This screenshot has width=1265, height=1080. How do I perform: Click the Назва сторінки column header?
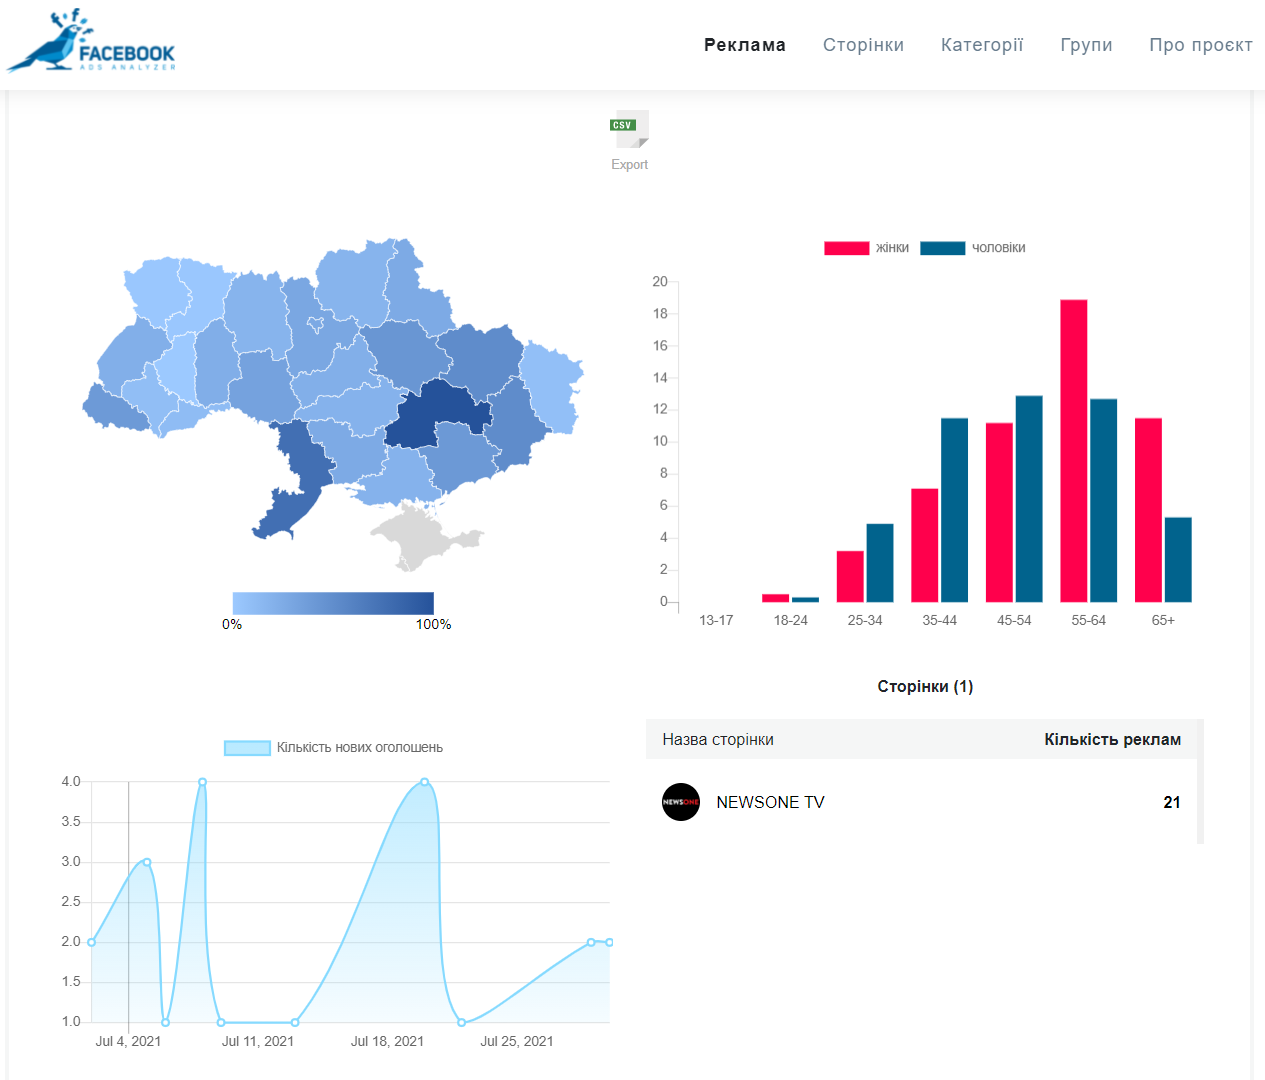718,740
